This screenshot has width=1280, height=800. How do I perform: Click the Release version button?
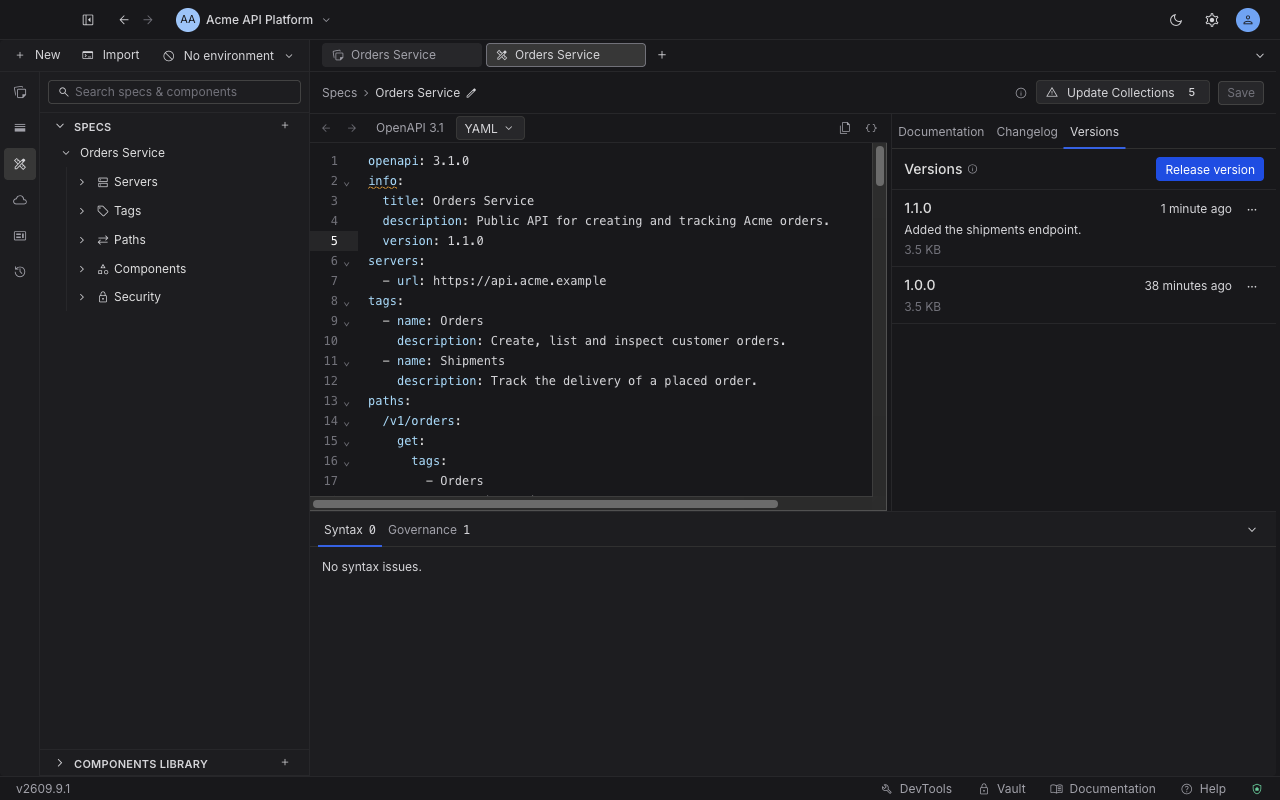click(1210, 169)
